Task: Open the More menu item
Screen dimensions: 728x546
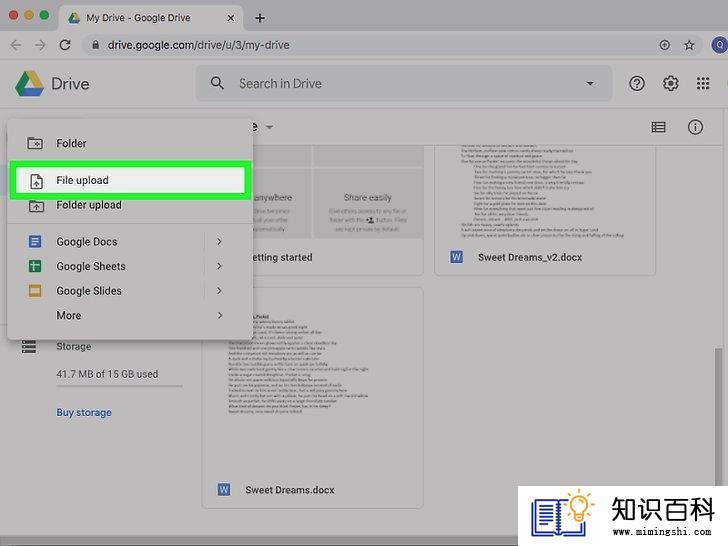Action: pyautogui.click(x=130, y=315)
